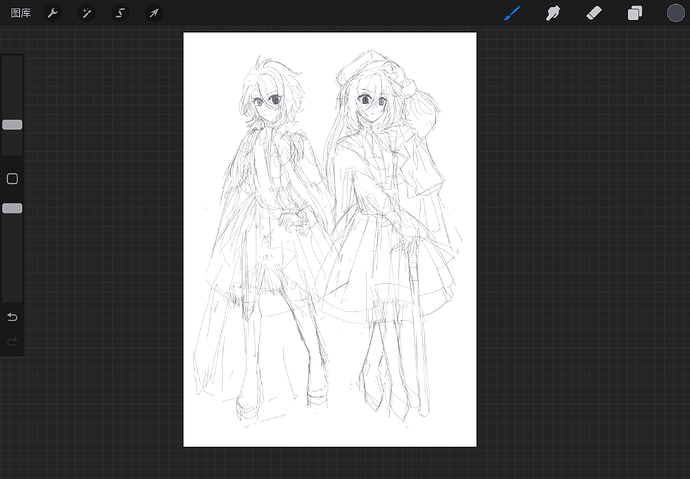Tap the square Modify button on sidebar
This screenshot has height=479, width=690.
tap(12, 179)
